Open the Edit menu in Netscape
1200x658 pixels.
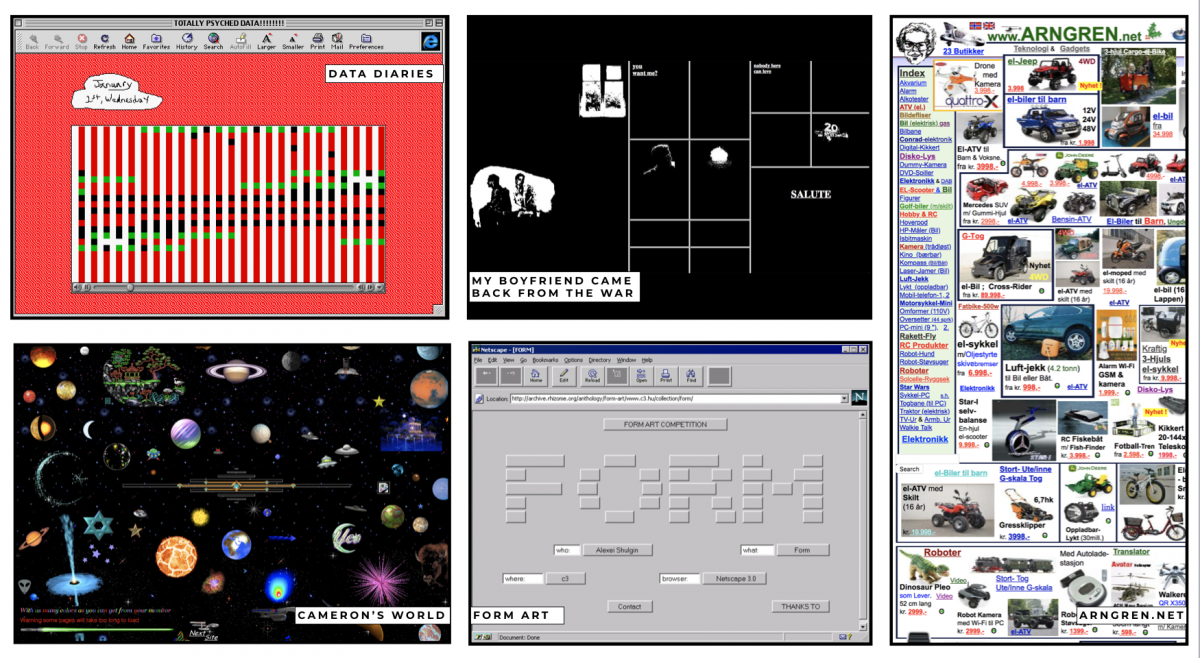click(x=491, y=360)
